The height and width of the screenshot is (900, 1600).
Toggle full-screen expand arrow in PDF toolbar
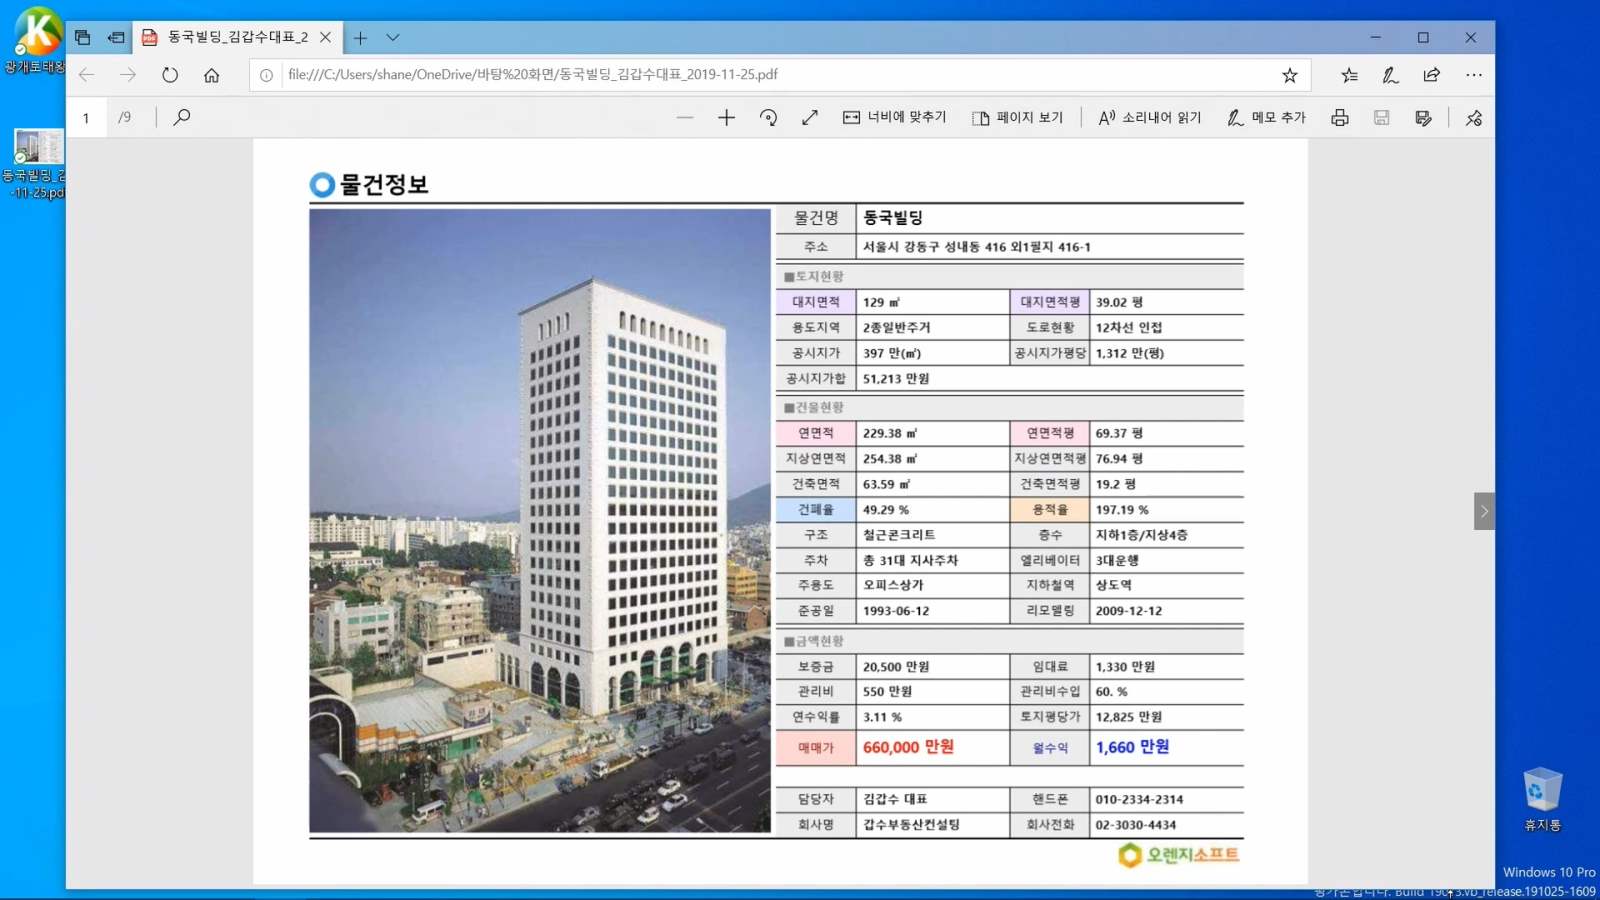(810, 118)
